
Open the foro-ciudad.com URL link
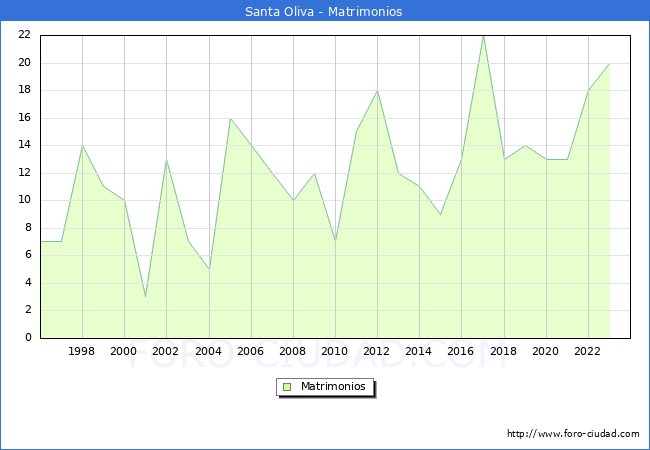(x=573, y=434)
